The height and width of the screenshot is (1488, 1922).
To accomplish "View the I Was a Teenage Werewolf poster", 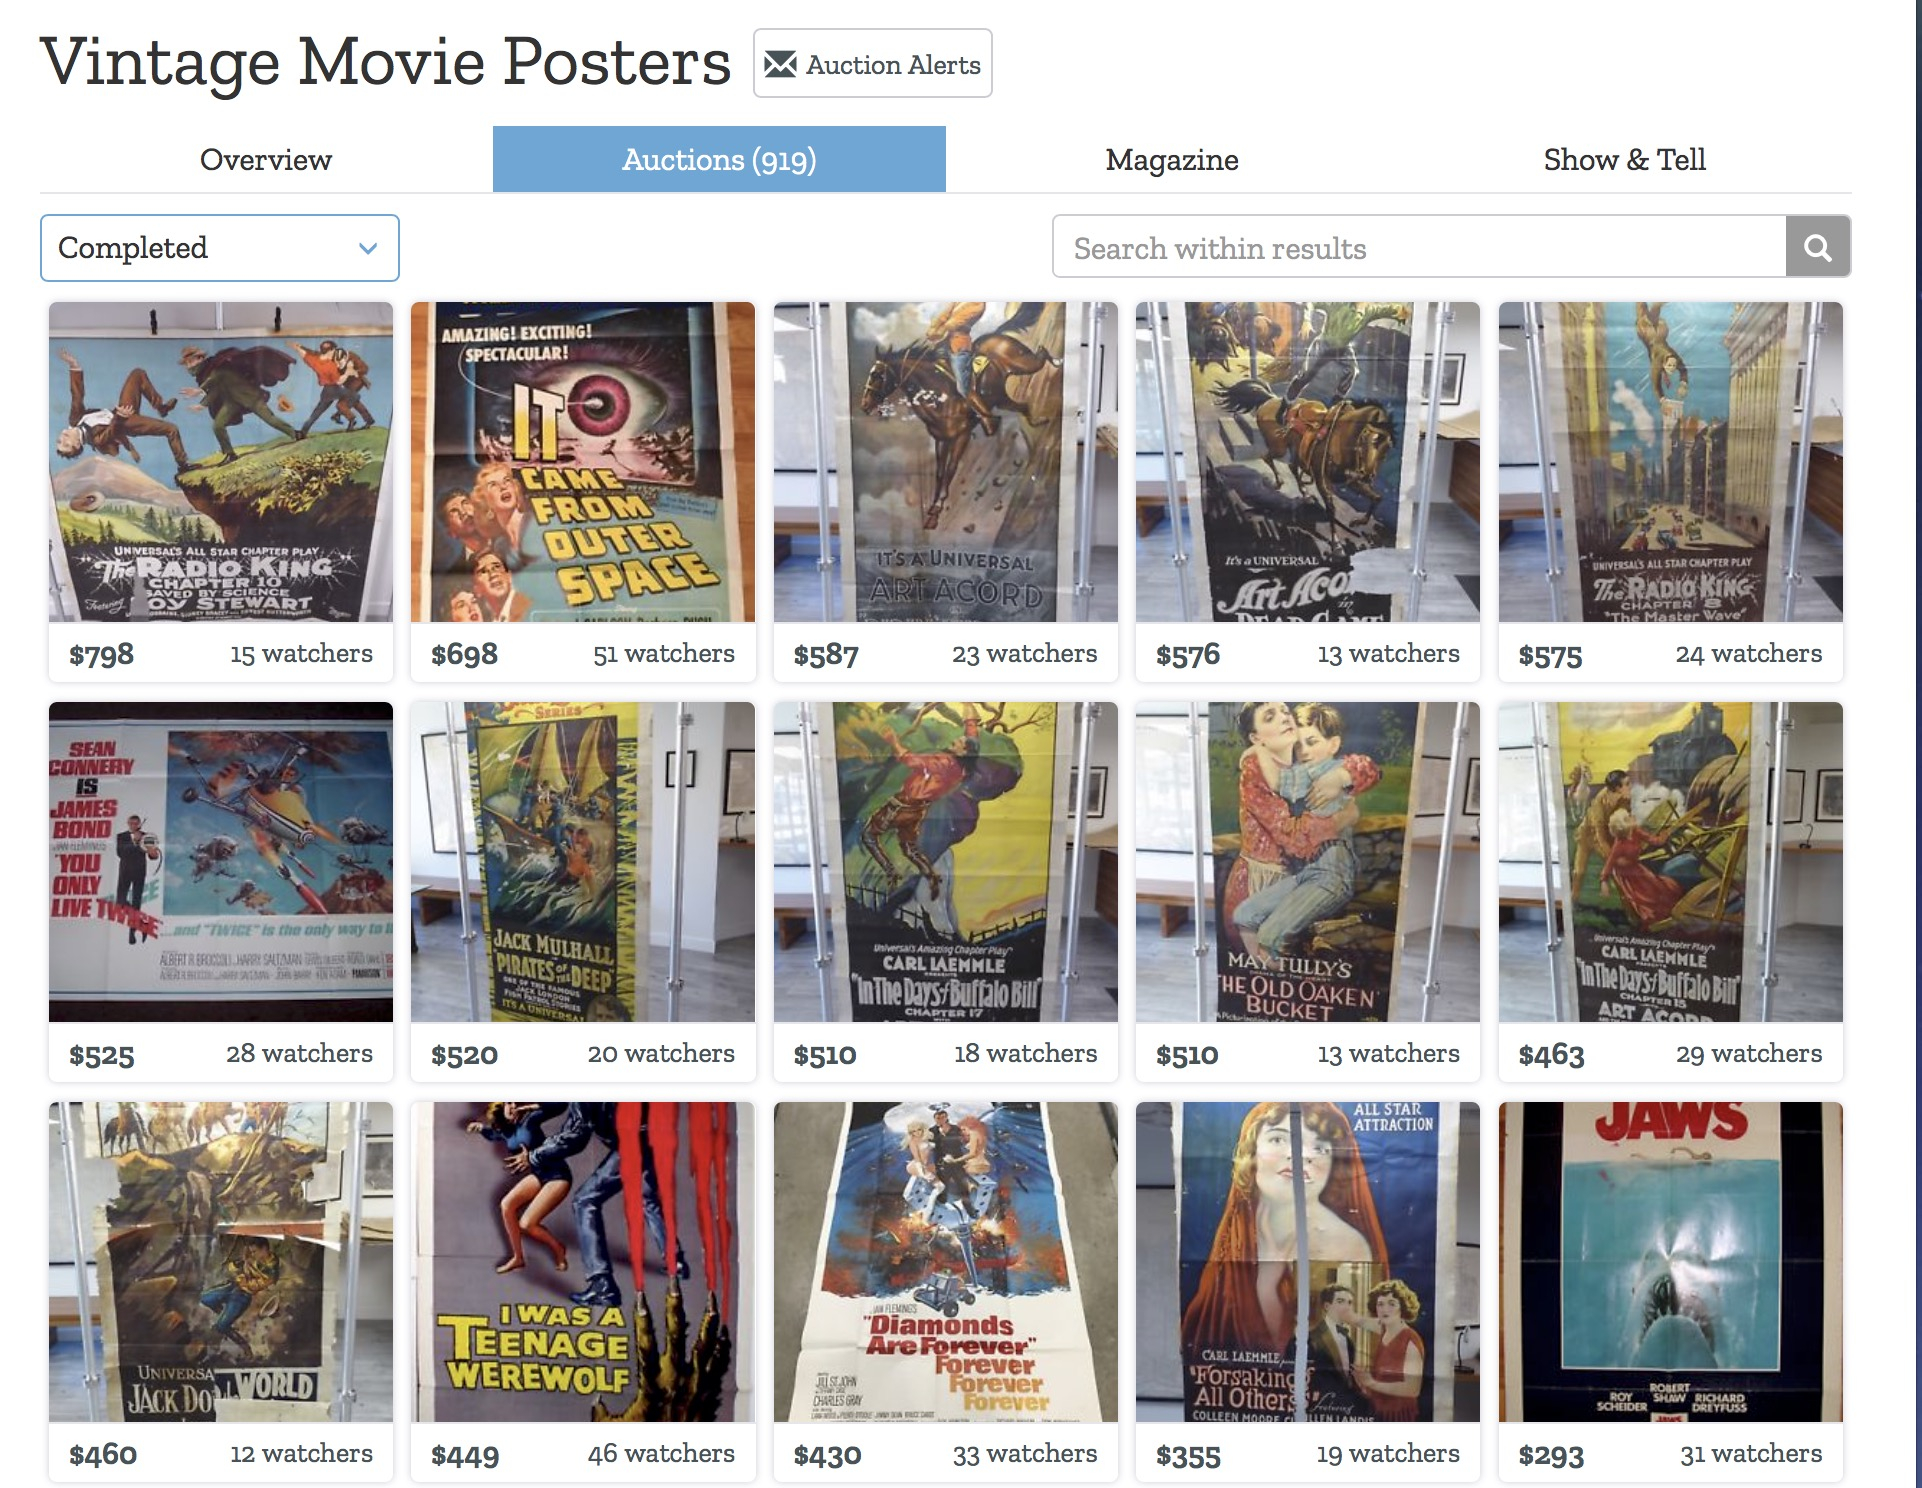I will pyautogui.click(x=582, y=1261).
